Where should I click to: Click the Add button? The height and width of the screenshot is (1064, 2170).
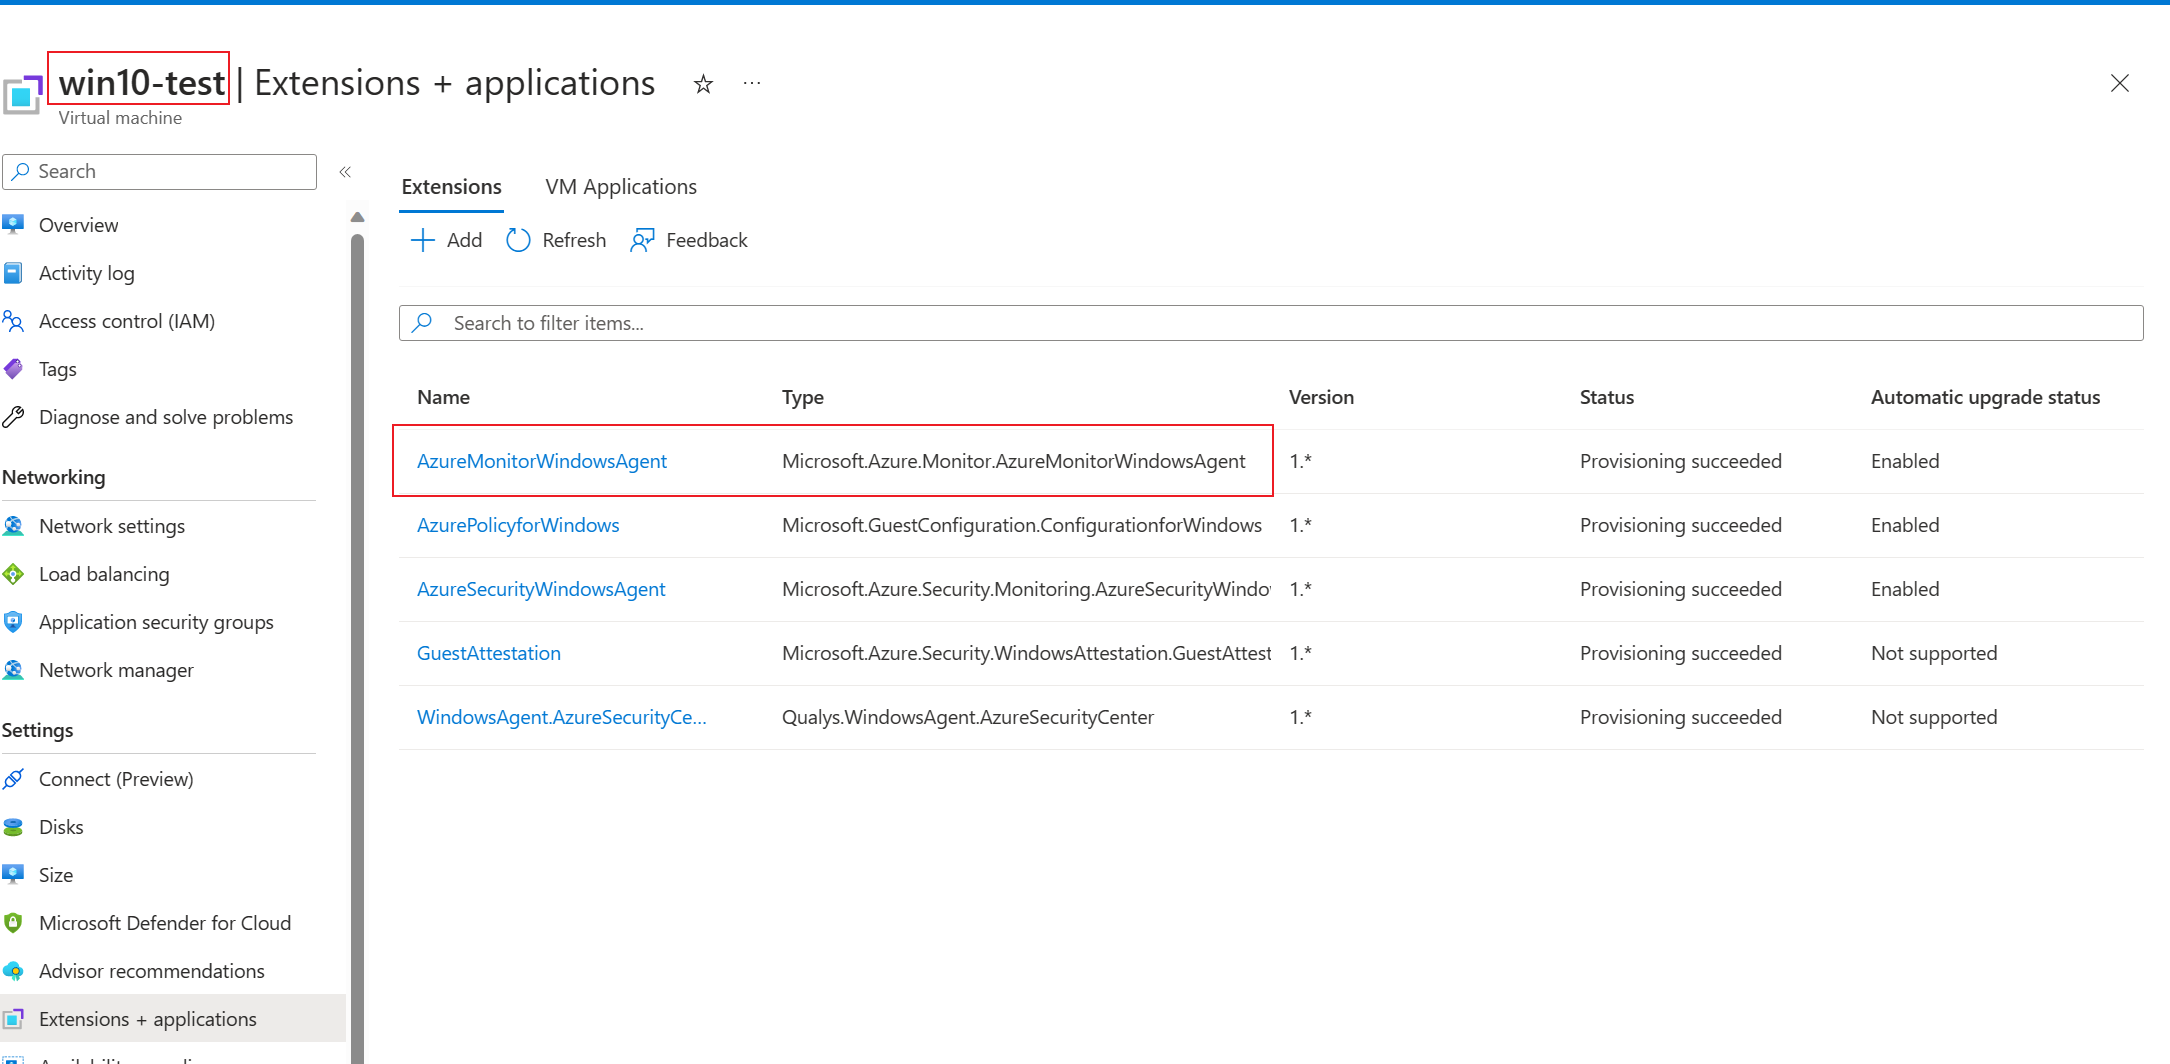(x=446, y=240)
